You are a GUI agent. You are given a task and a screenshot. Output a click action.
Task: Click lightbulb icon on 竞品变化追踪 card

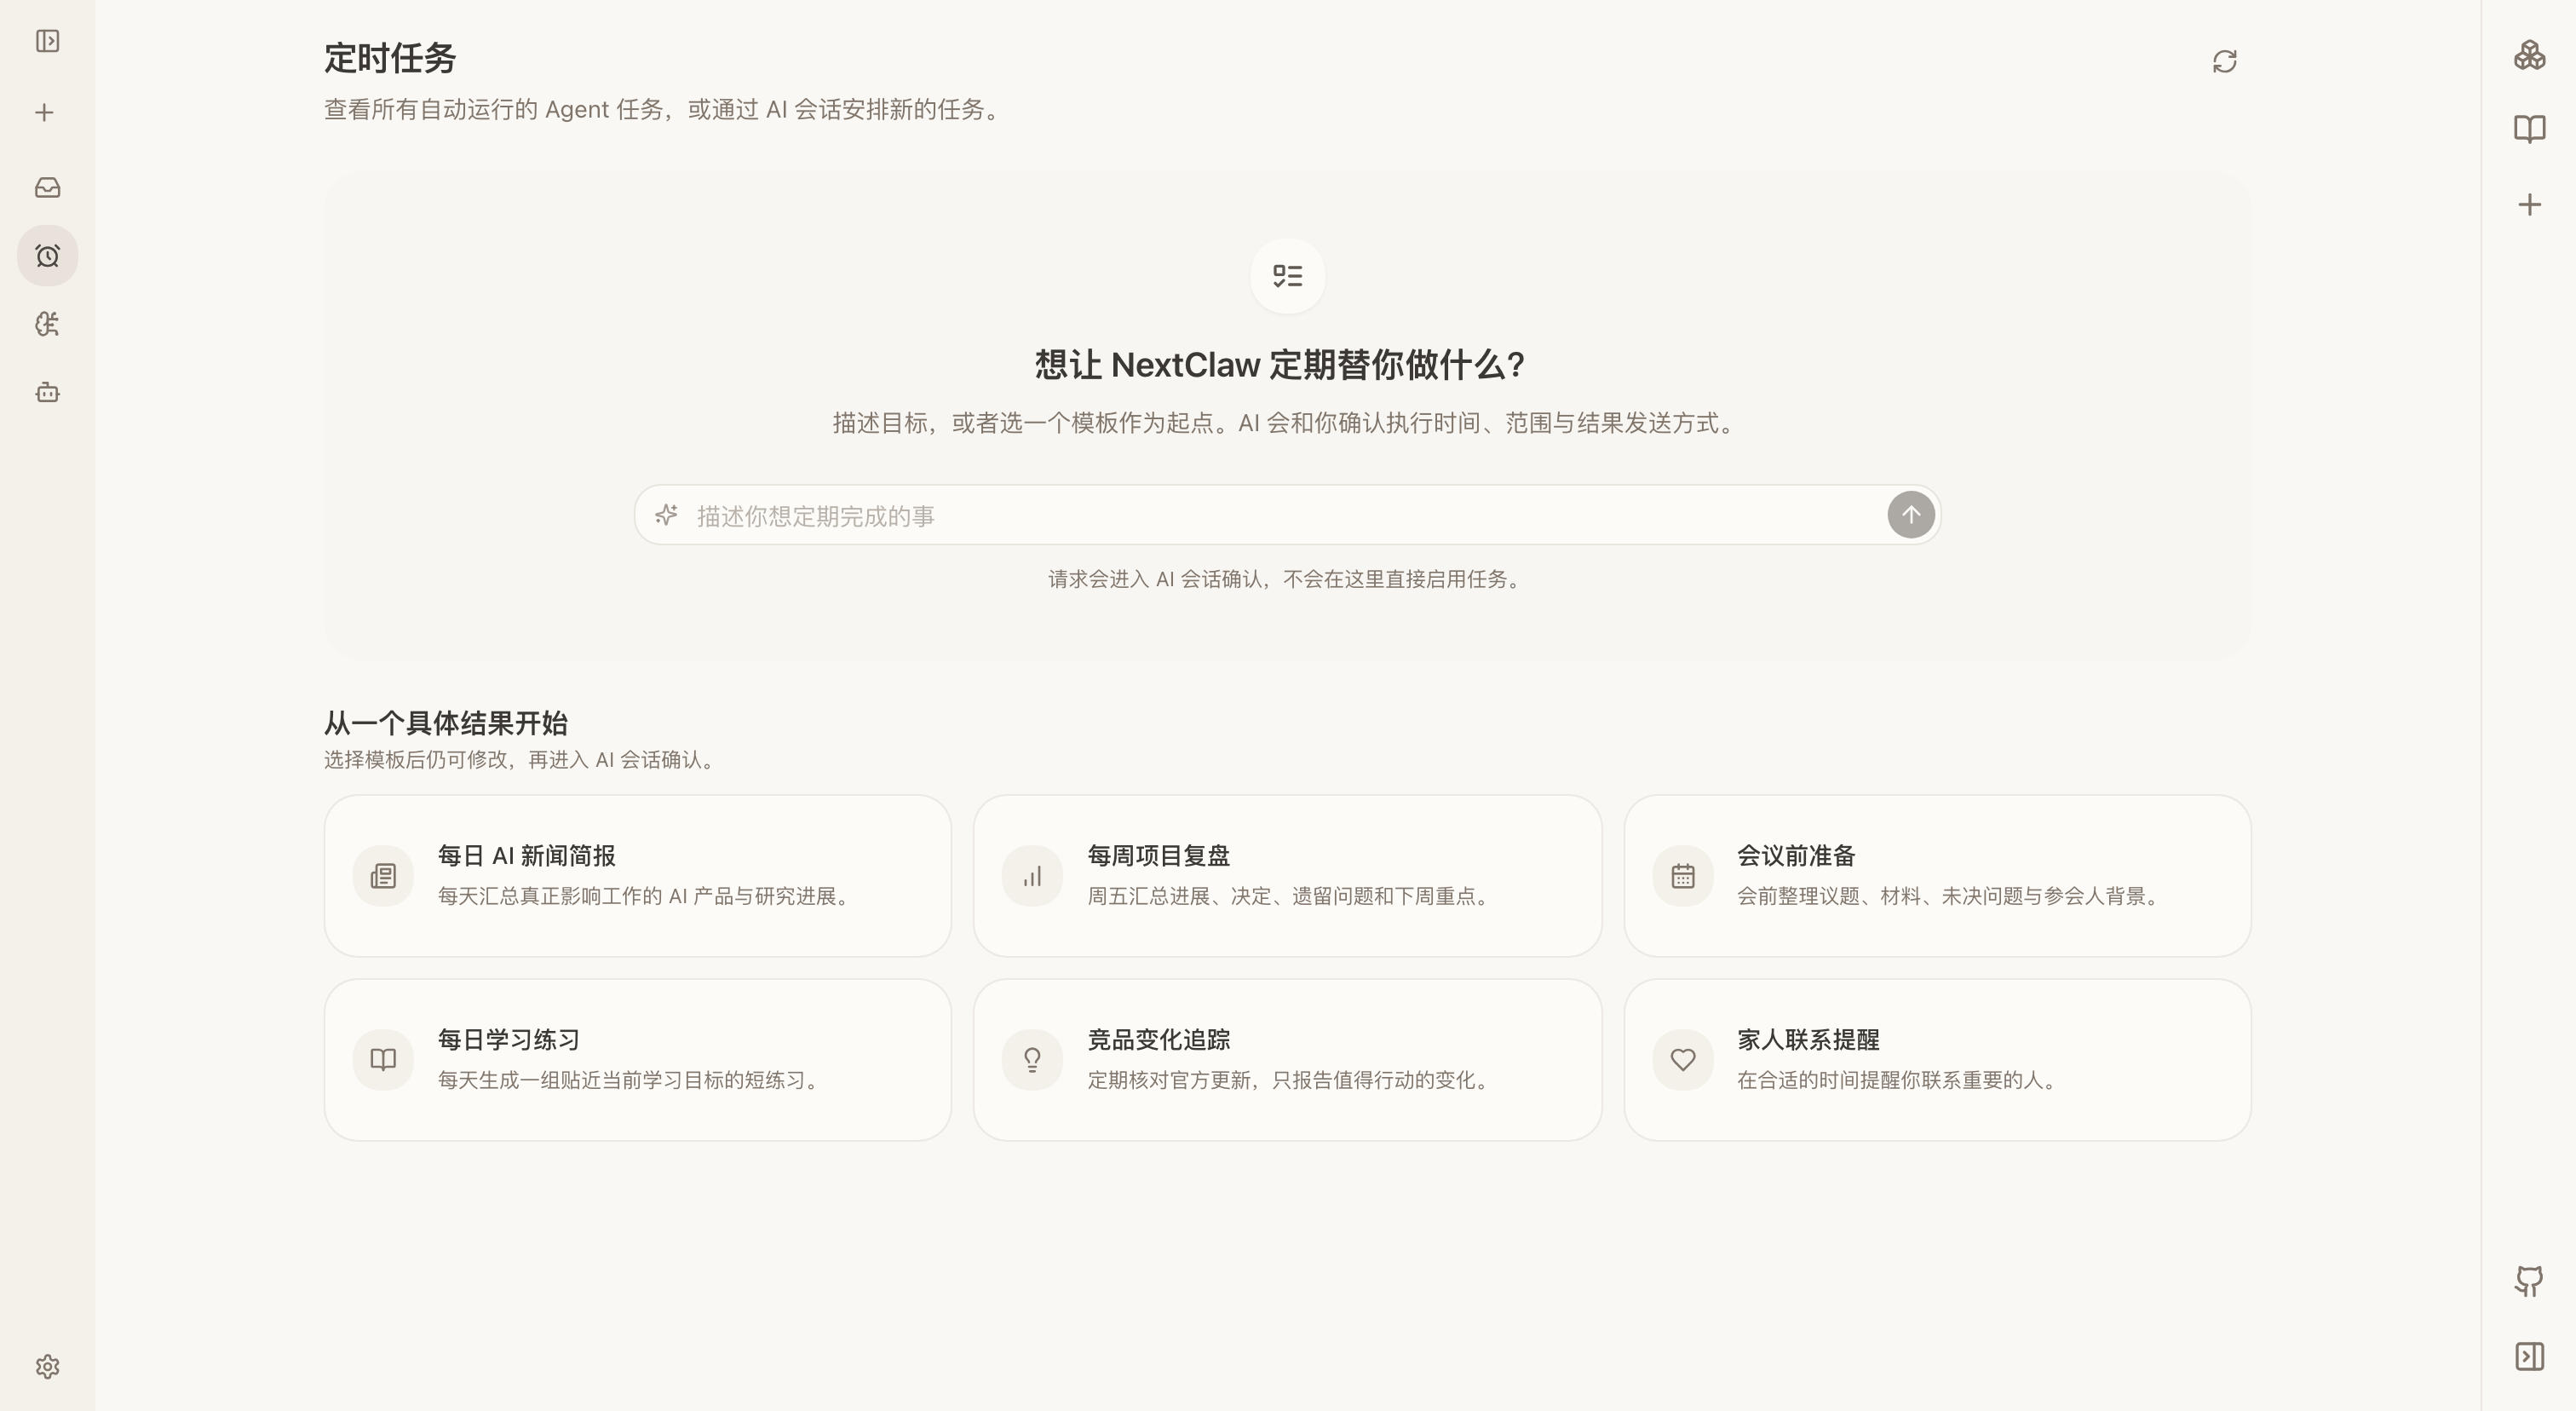(1032, 1060)
